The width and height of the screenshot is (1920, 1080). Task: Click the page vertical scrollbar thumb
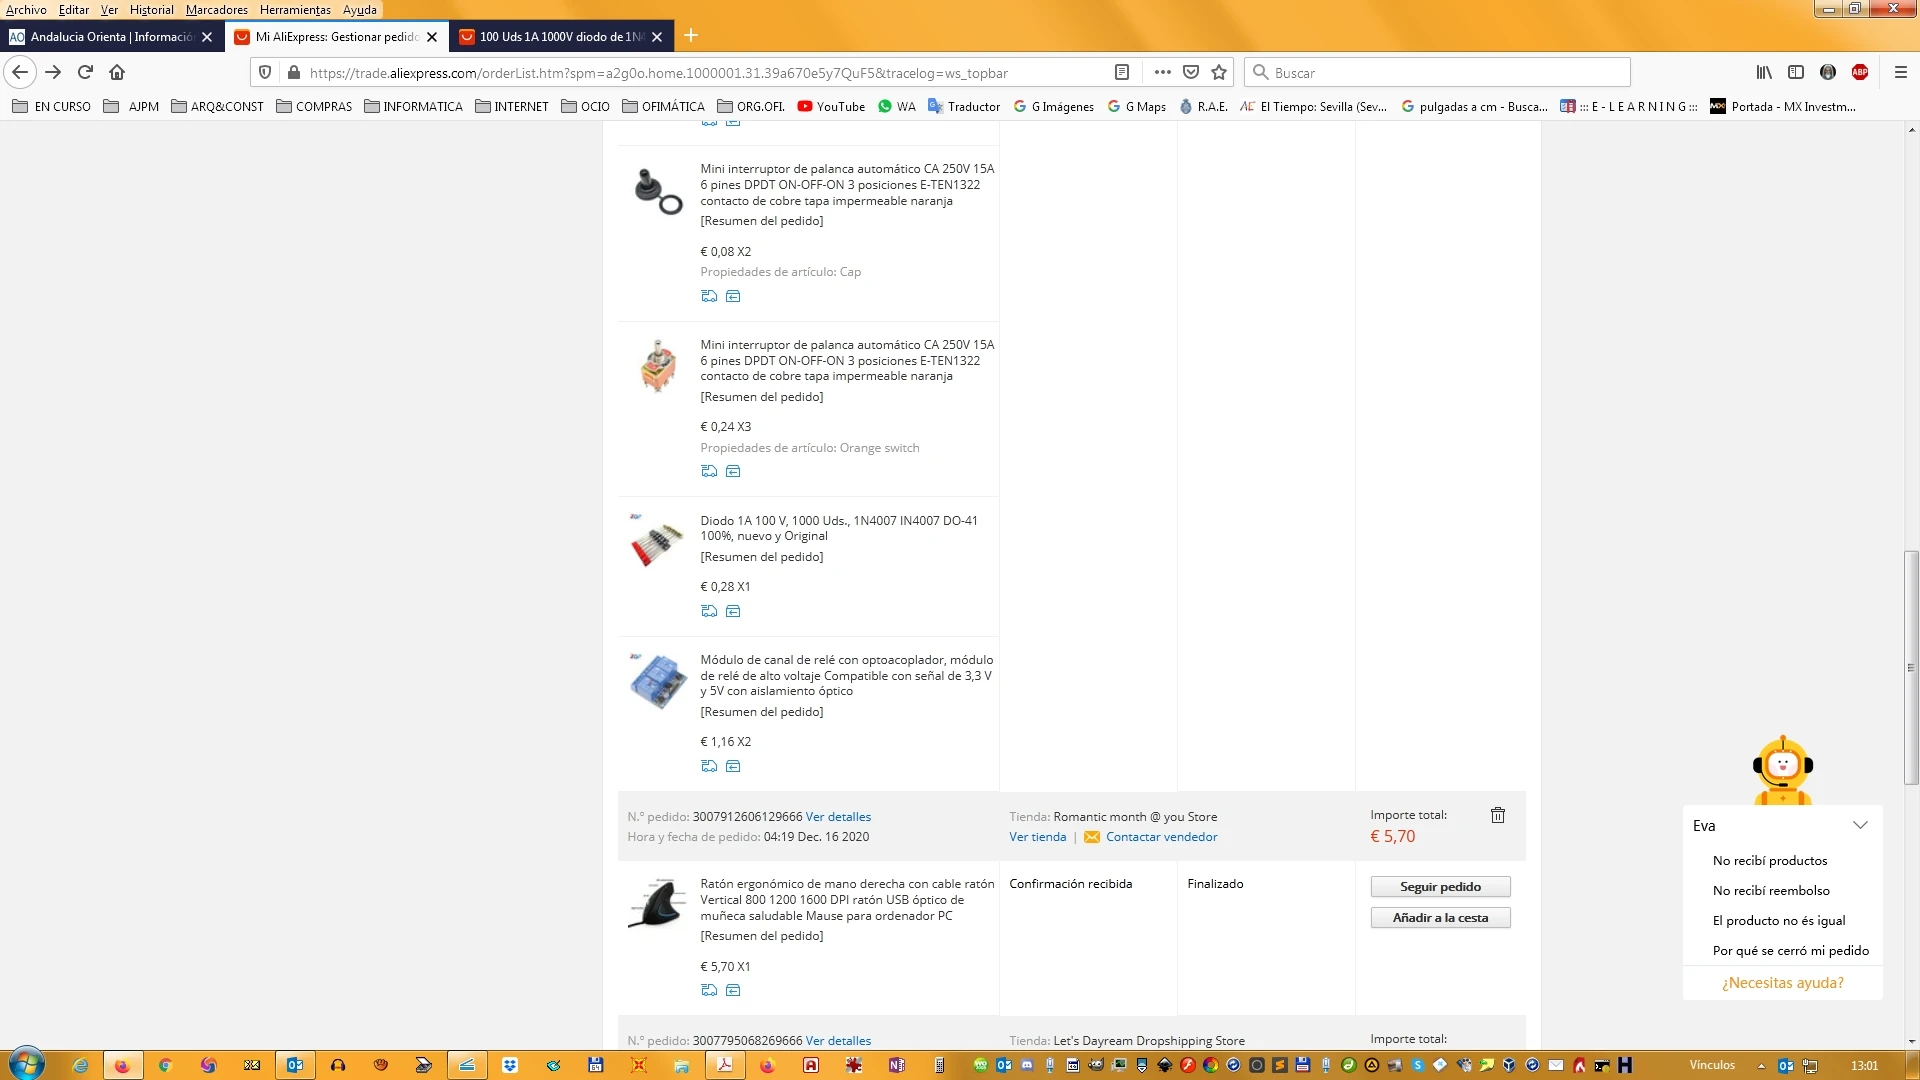pyautogui.click(x=1910, y=667)
